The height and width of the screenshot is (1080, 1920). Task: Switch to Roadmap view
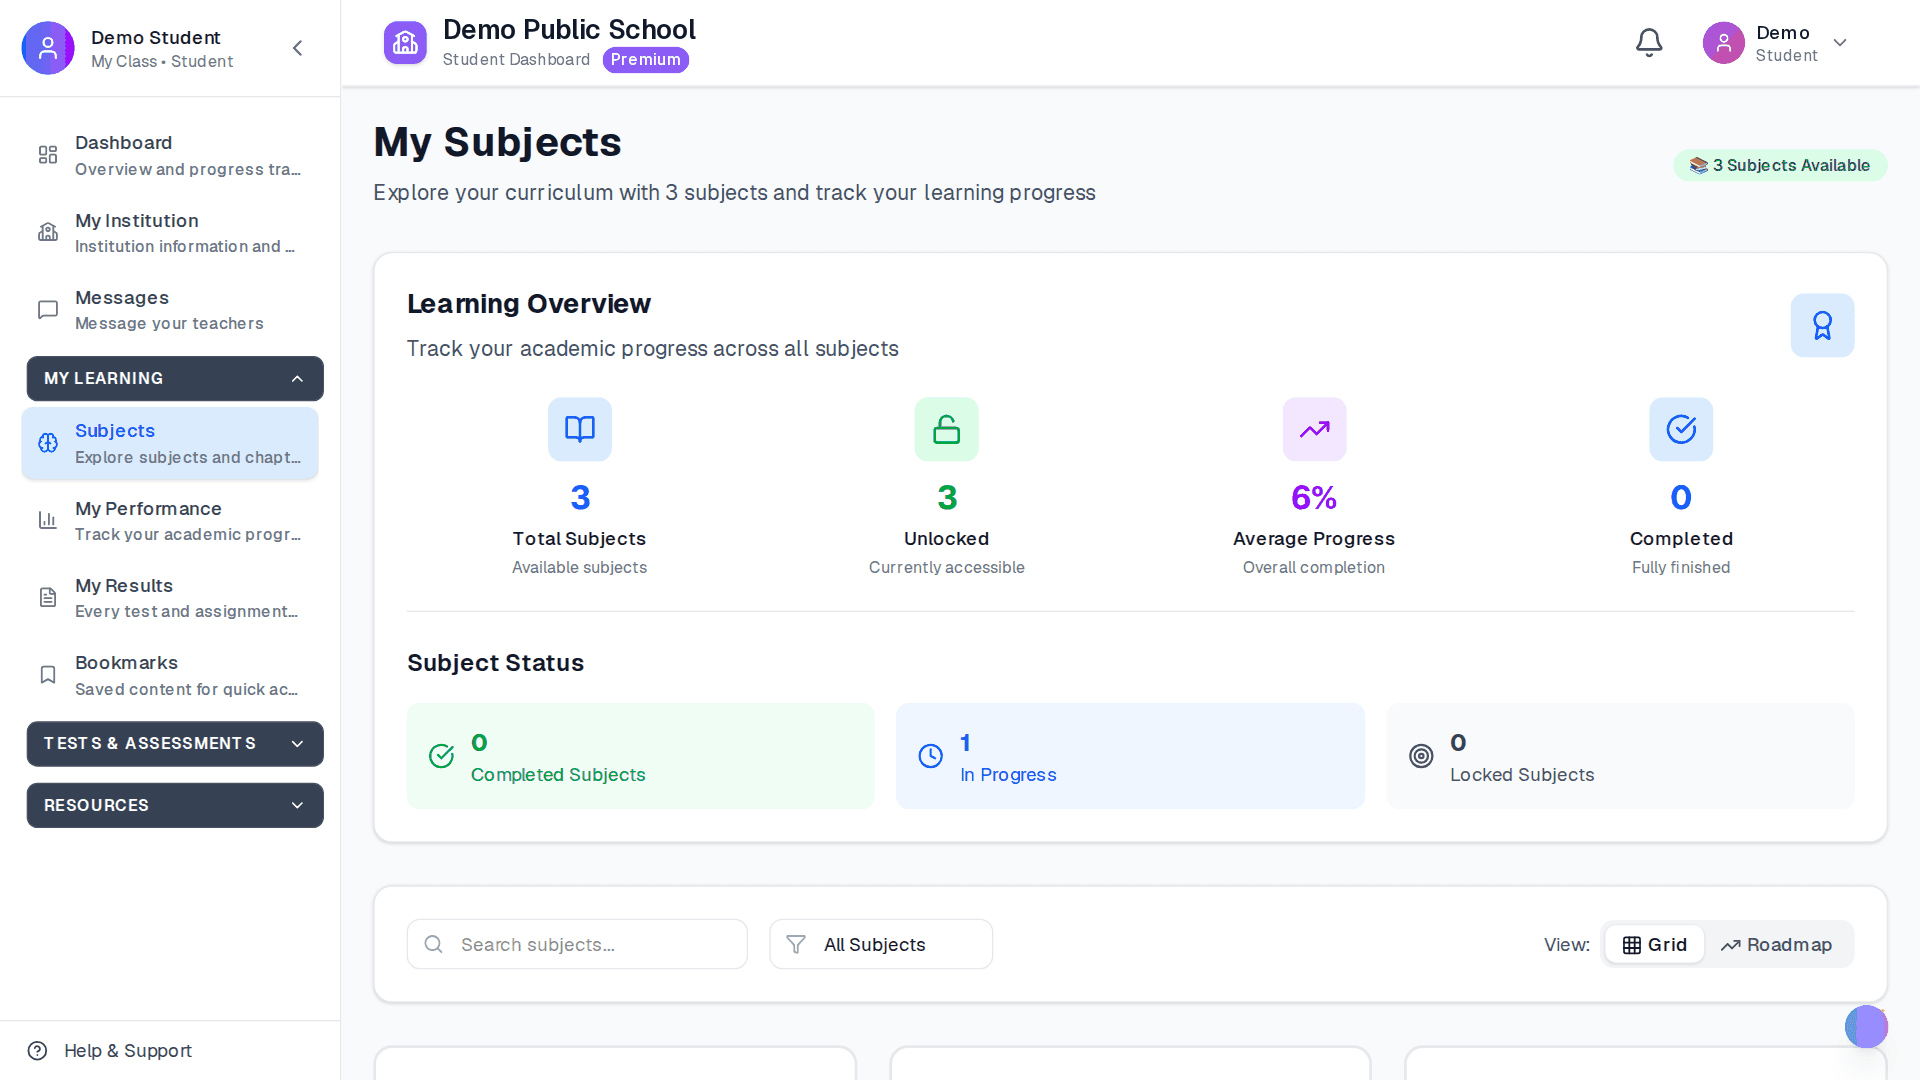pyautogui.click(x=1776, y=944)
